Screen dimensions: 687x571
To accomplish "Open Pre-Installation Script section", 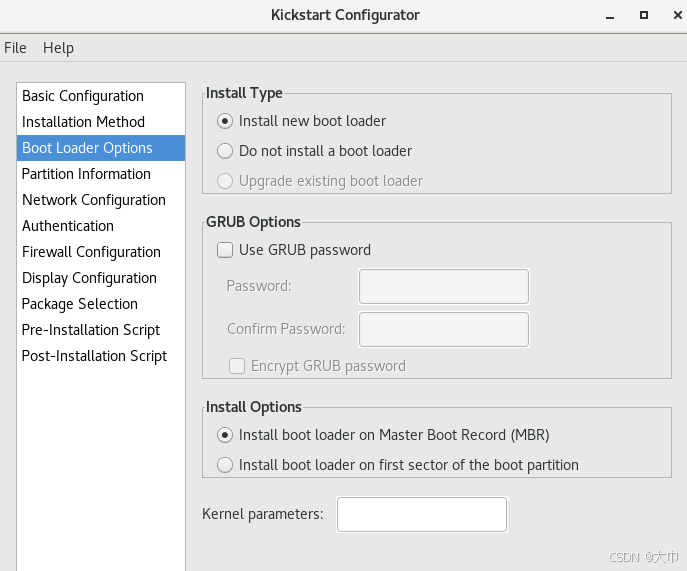I will (101, 330).
